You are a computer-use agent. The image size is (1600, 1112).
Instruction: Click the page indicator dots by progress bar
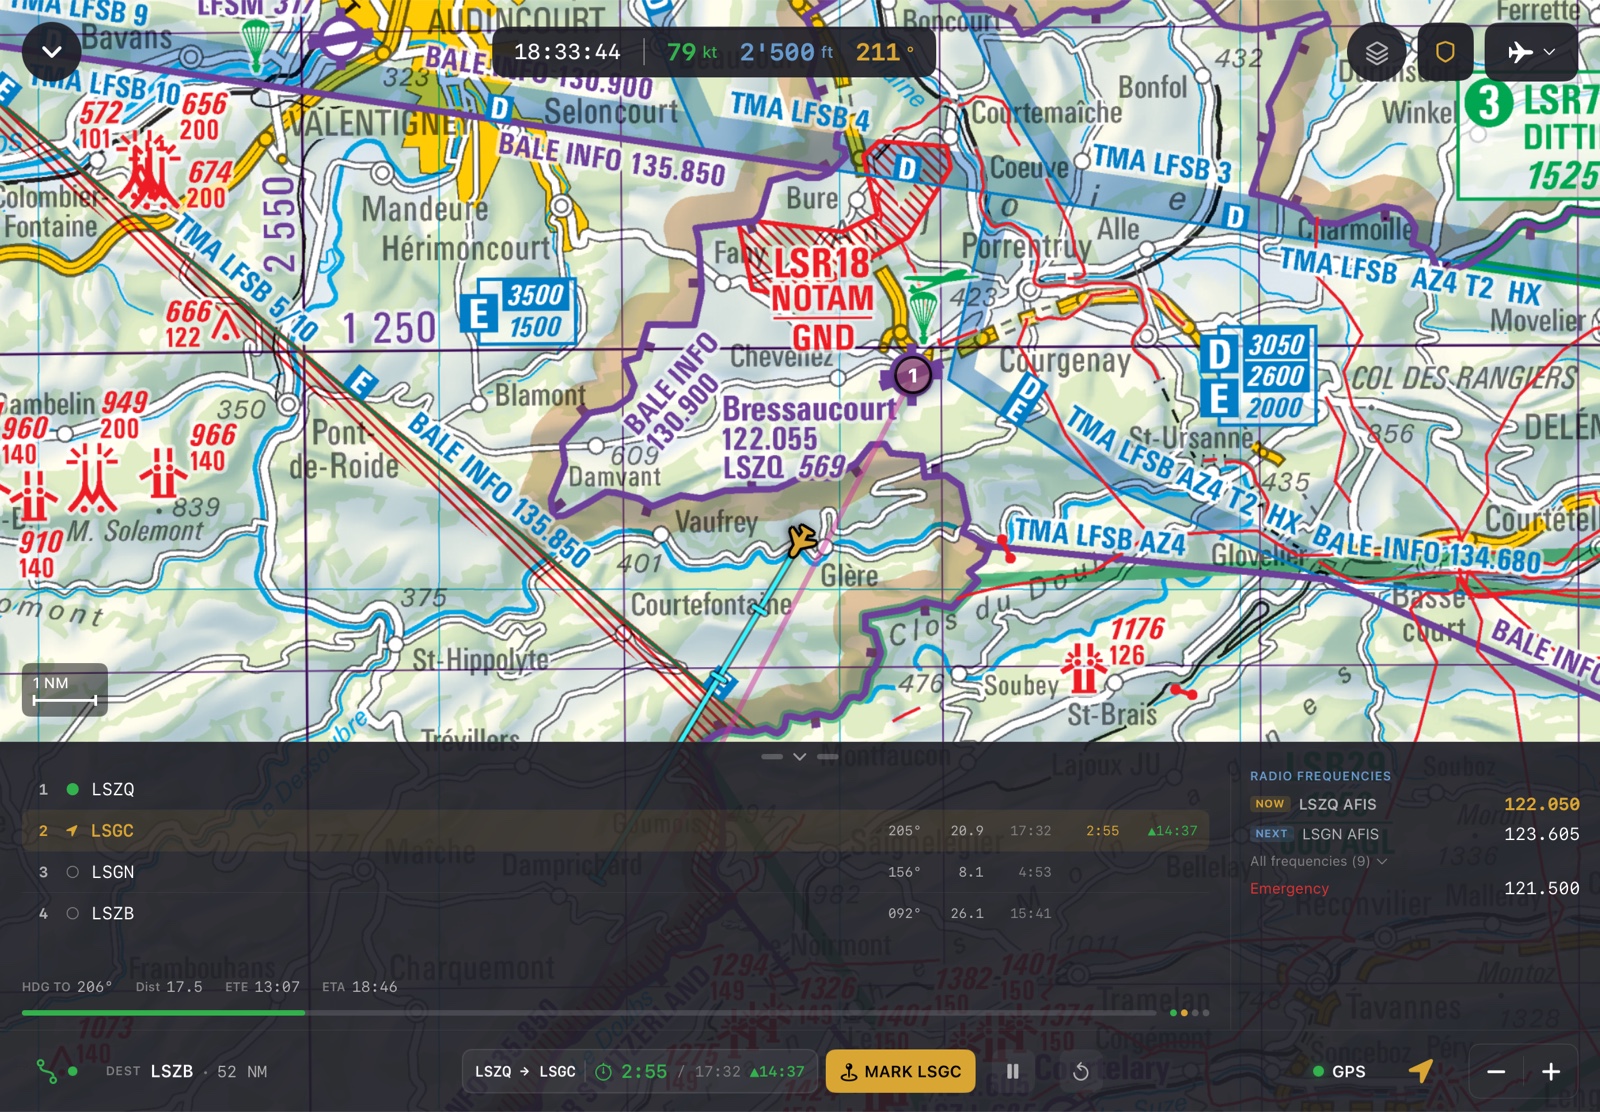(x=1189, y=1013)
